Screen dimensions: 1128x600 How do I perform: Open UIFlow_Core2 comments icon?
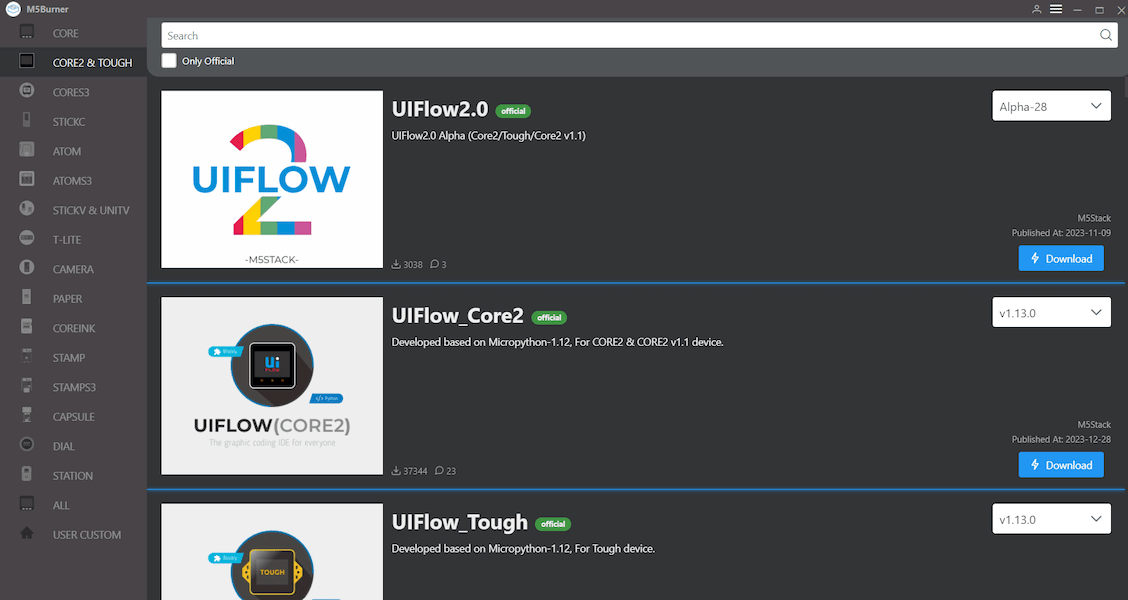tap(440, 471)
